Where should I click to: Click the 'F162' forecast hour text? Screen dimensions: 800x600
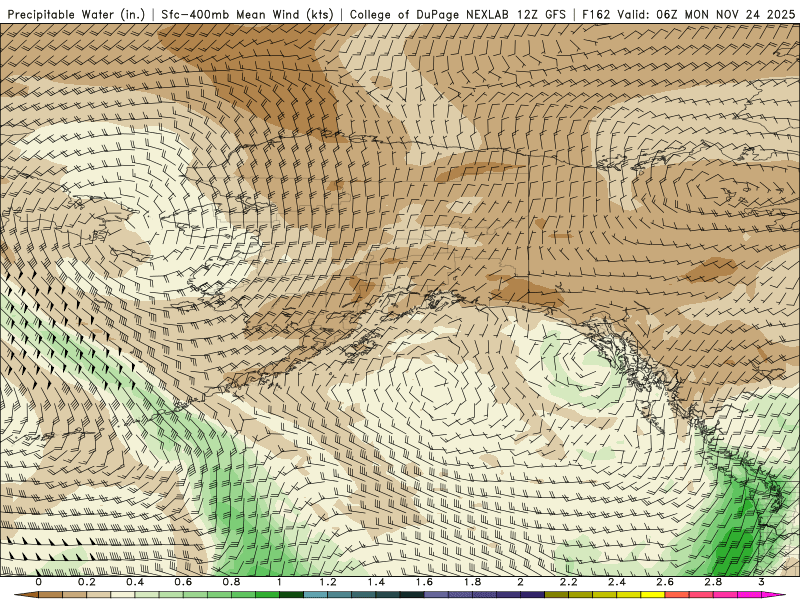[x=596, y=14]
